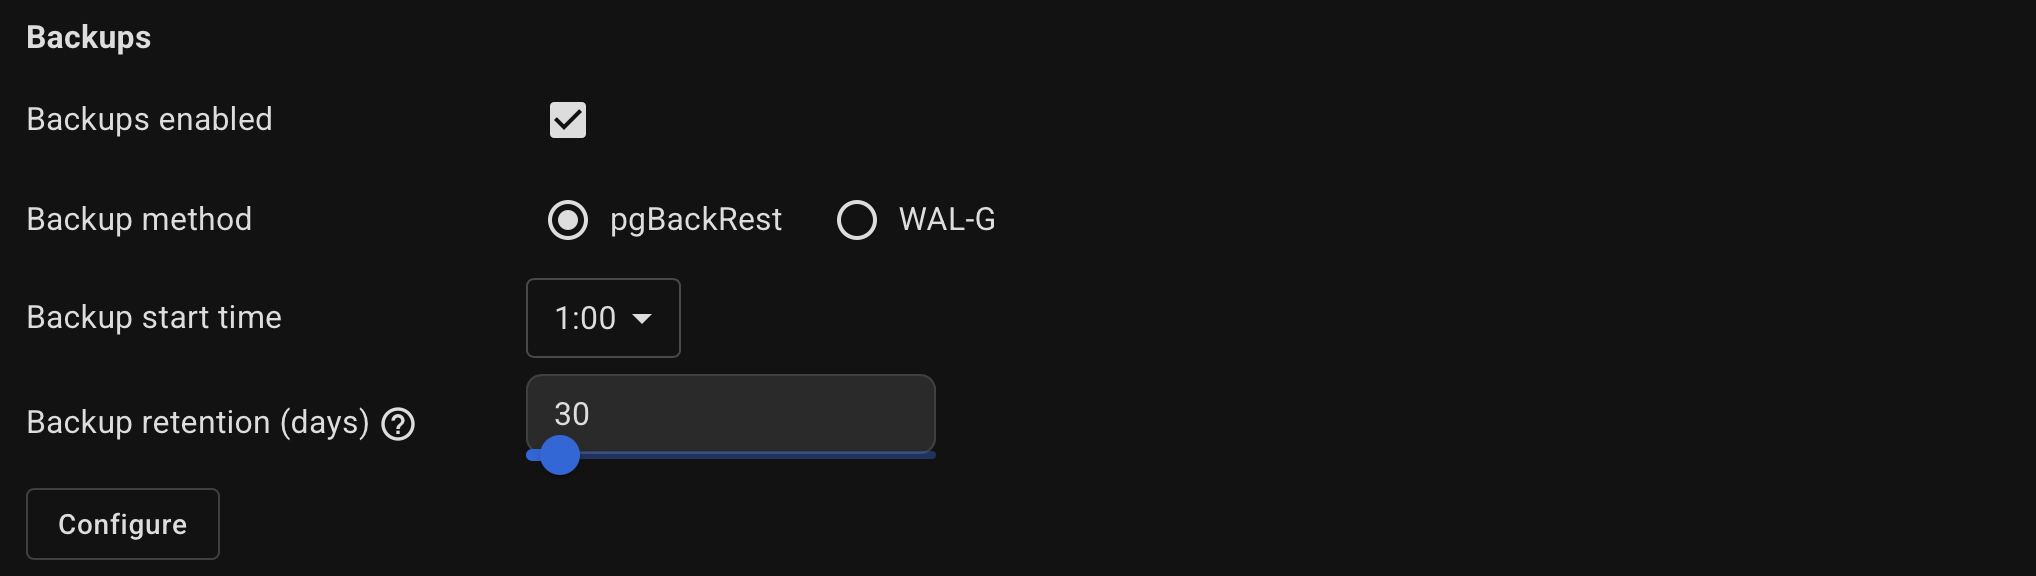Click the number 30 in the retention box

point(572,414)
